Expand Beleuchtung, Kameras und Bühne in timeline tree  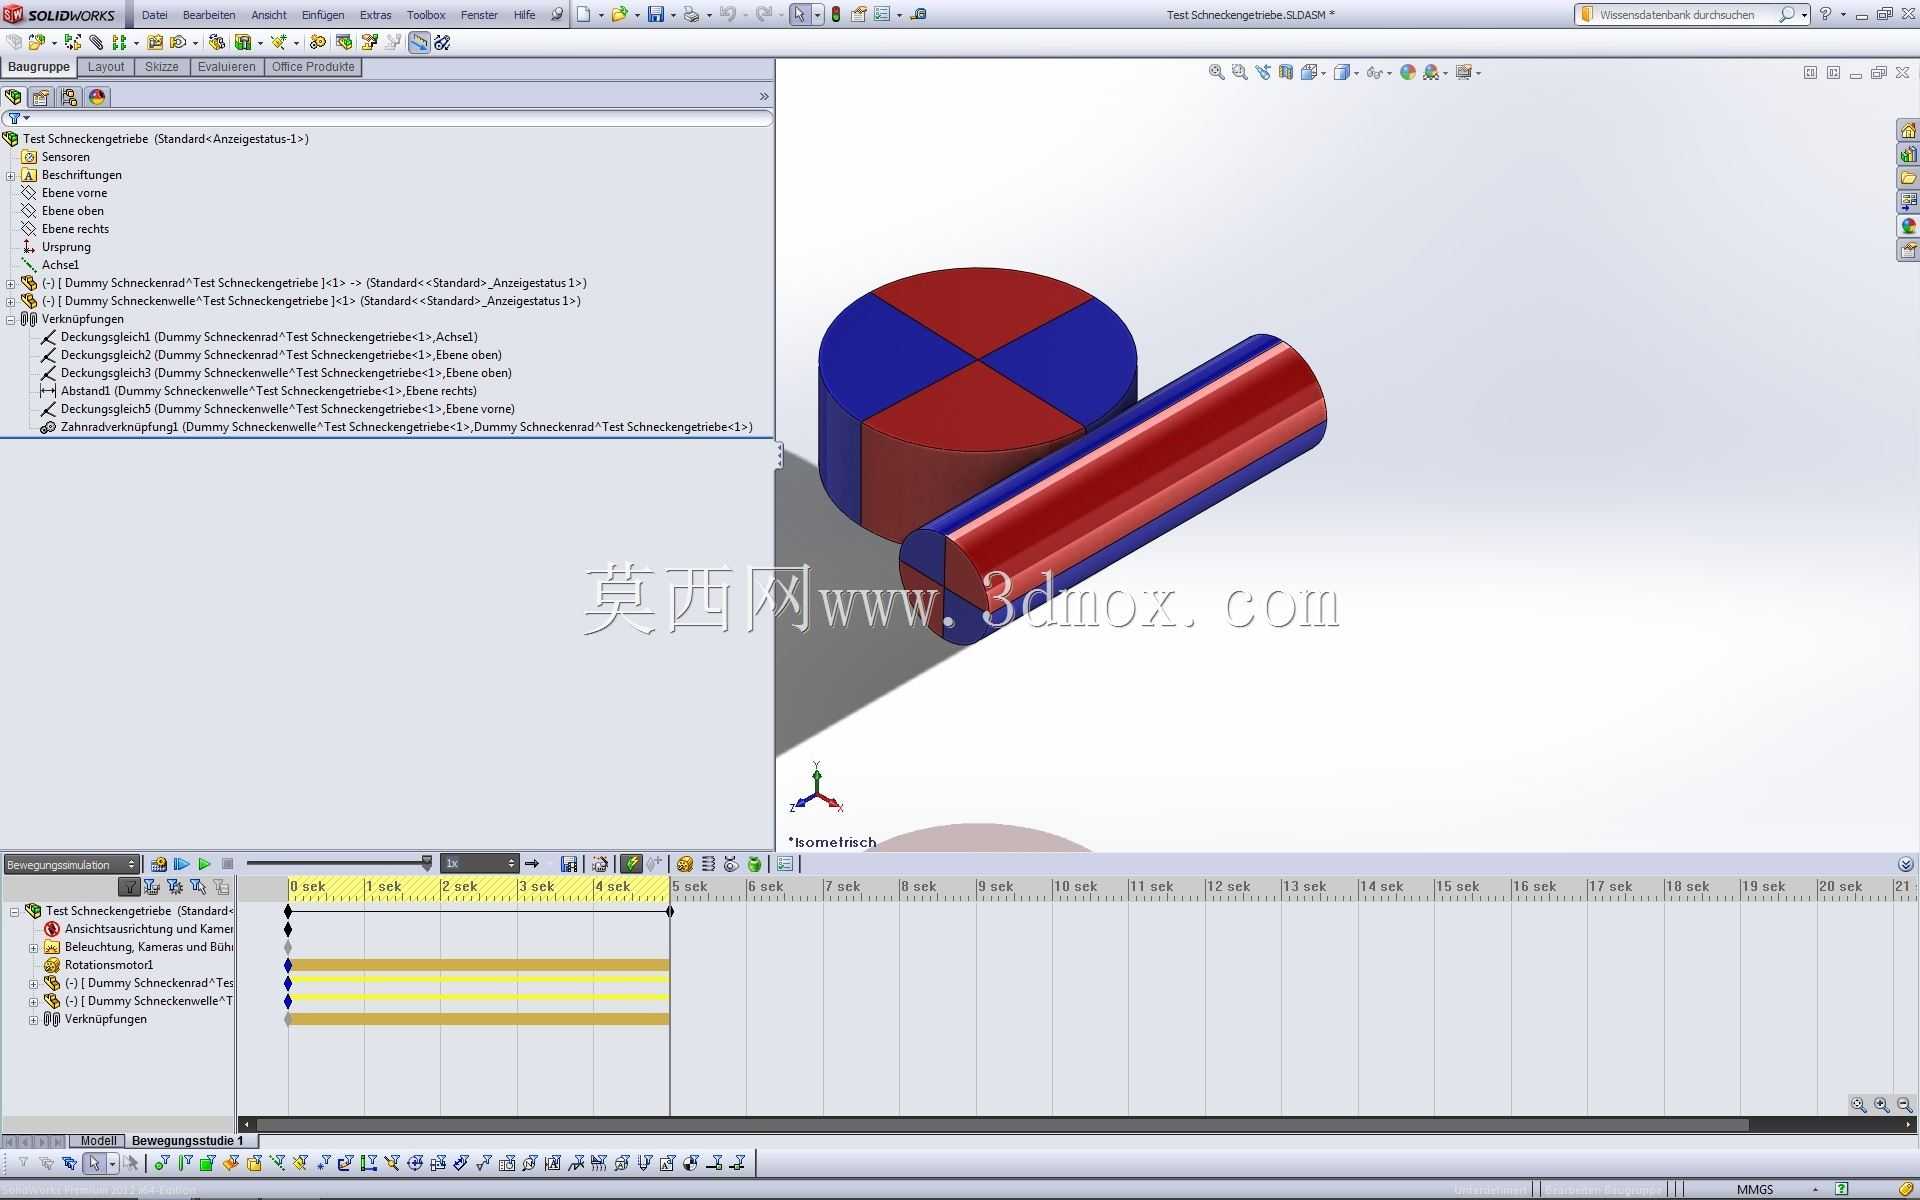[x=34, y=947]
